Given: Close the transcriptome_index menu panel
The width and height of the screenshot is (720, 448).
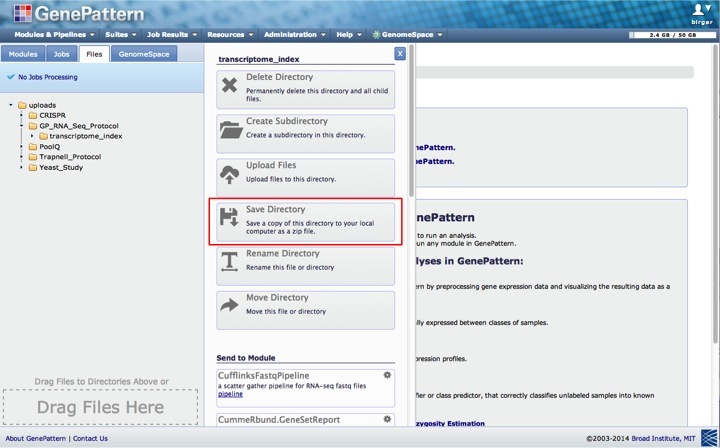Looking at the screenshot, I should tap(400, 54).
